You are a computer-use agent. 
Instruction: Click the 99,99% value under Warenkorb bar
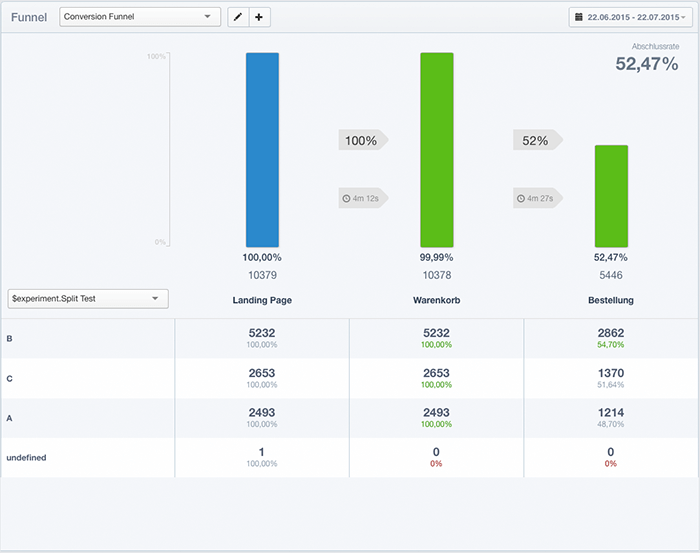(437, 257)
